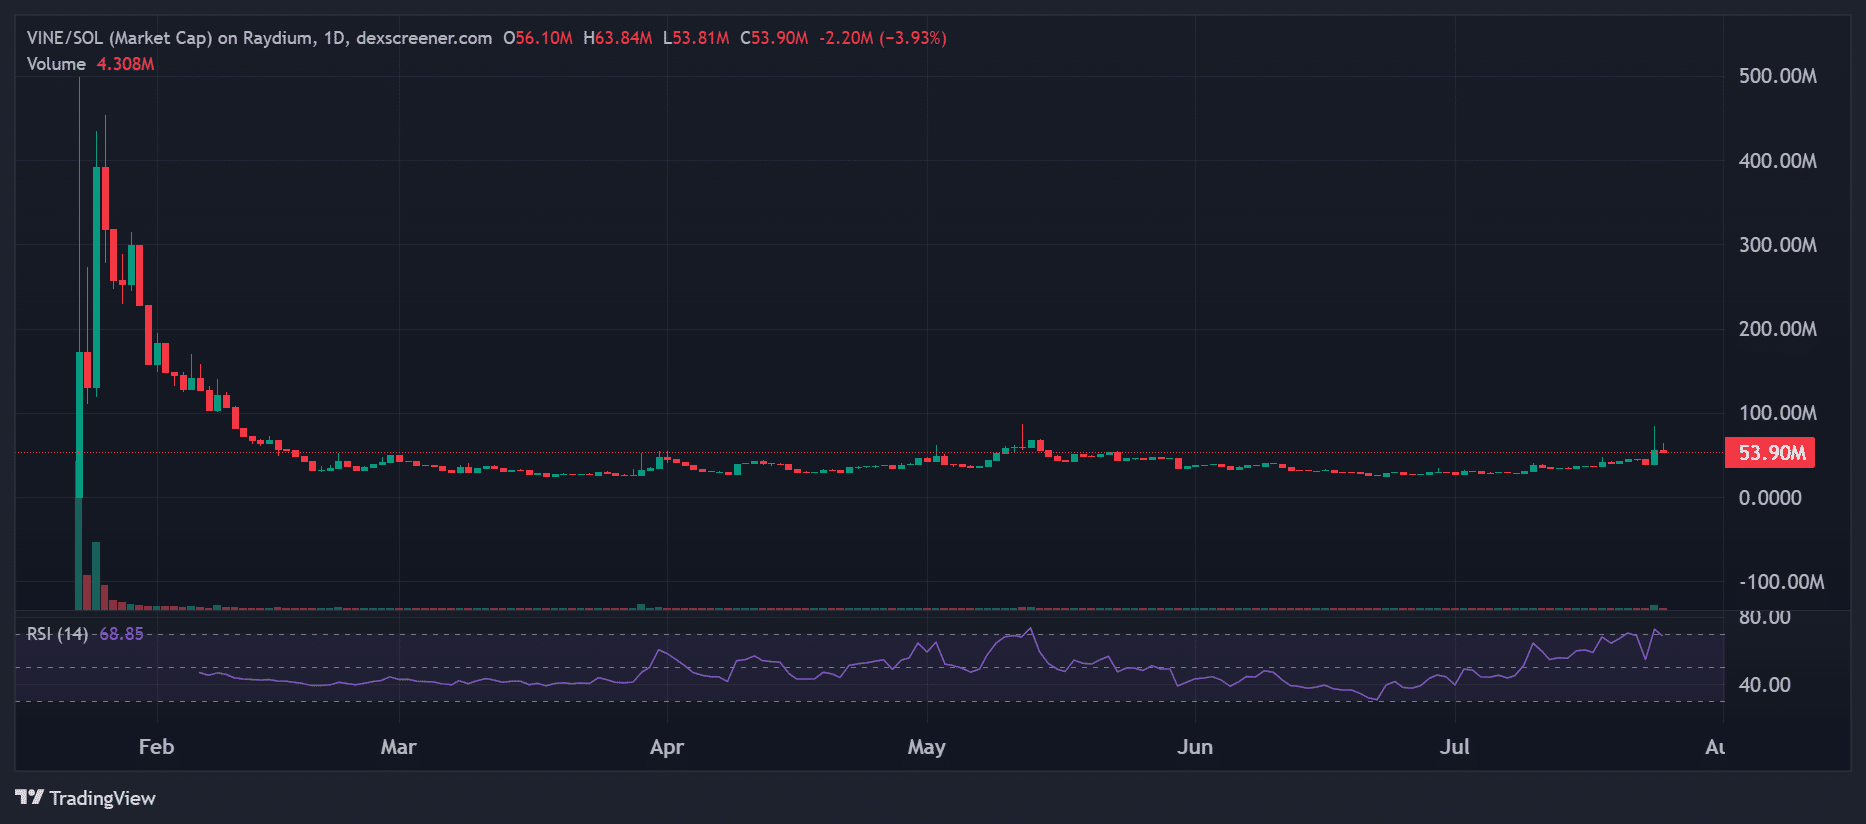Open the TradingView text link
Image resolution: width=1866 pixels, height=824 pixels.
tap(102, 798)
